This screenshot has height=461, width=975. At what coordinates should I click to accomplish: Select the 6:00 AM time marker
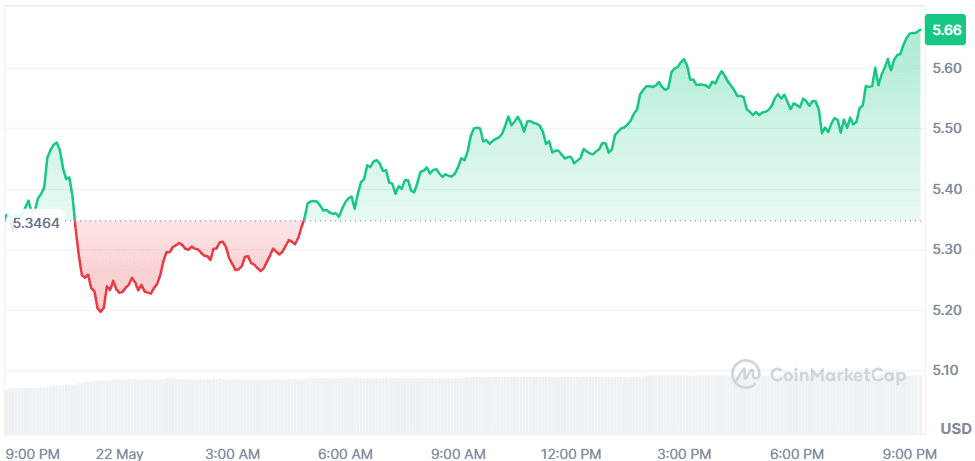348,453
